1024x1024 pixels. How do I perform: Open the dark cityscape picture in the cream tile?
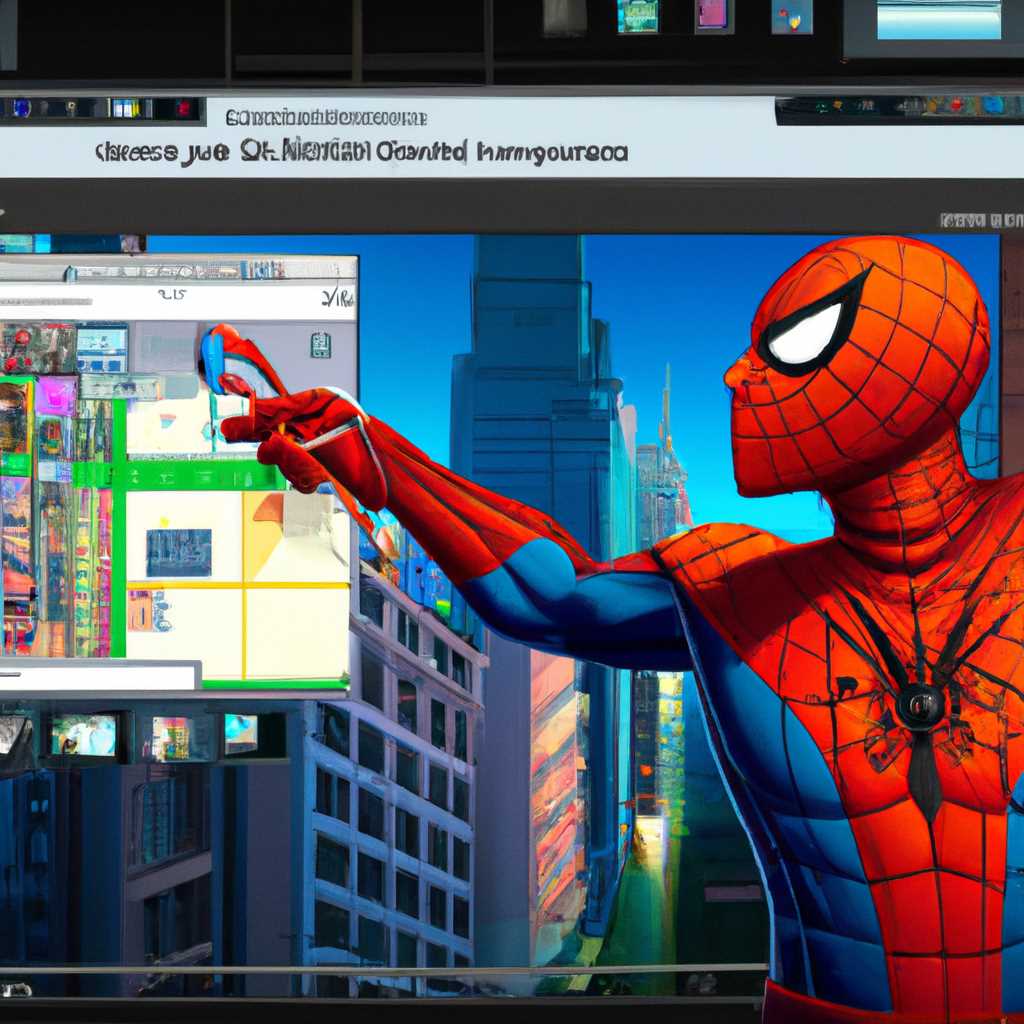pos(178,552)
